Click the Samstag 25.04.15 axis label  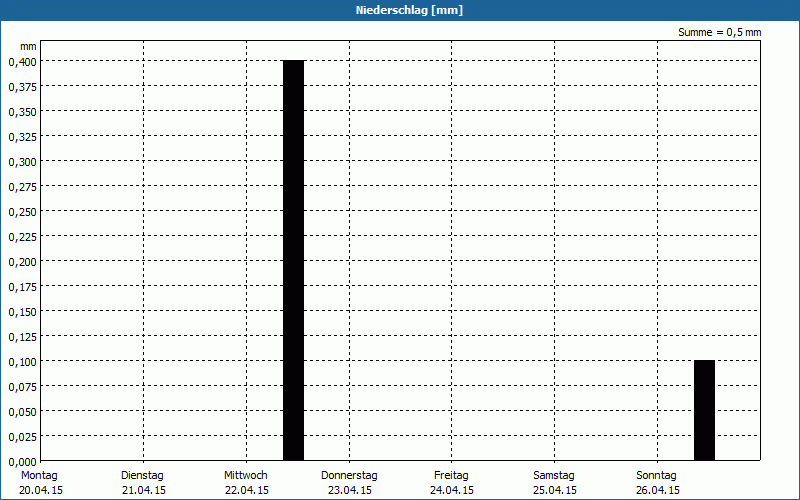[x=555, y=483]
